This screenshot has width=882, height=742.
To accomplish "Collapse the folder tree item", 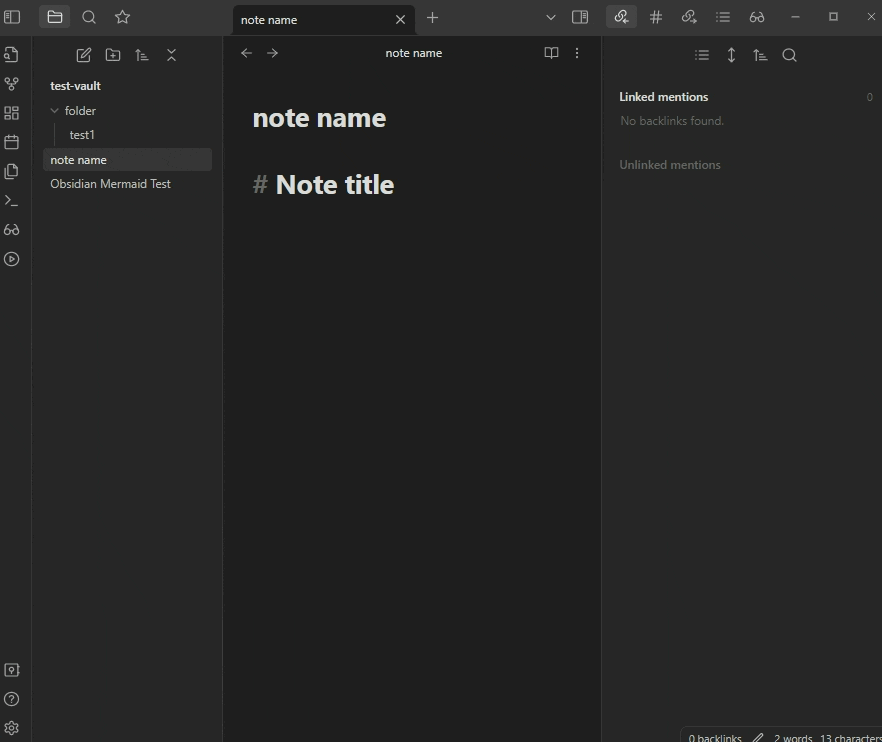I will coord(55,110).
